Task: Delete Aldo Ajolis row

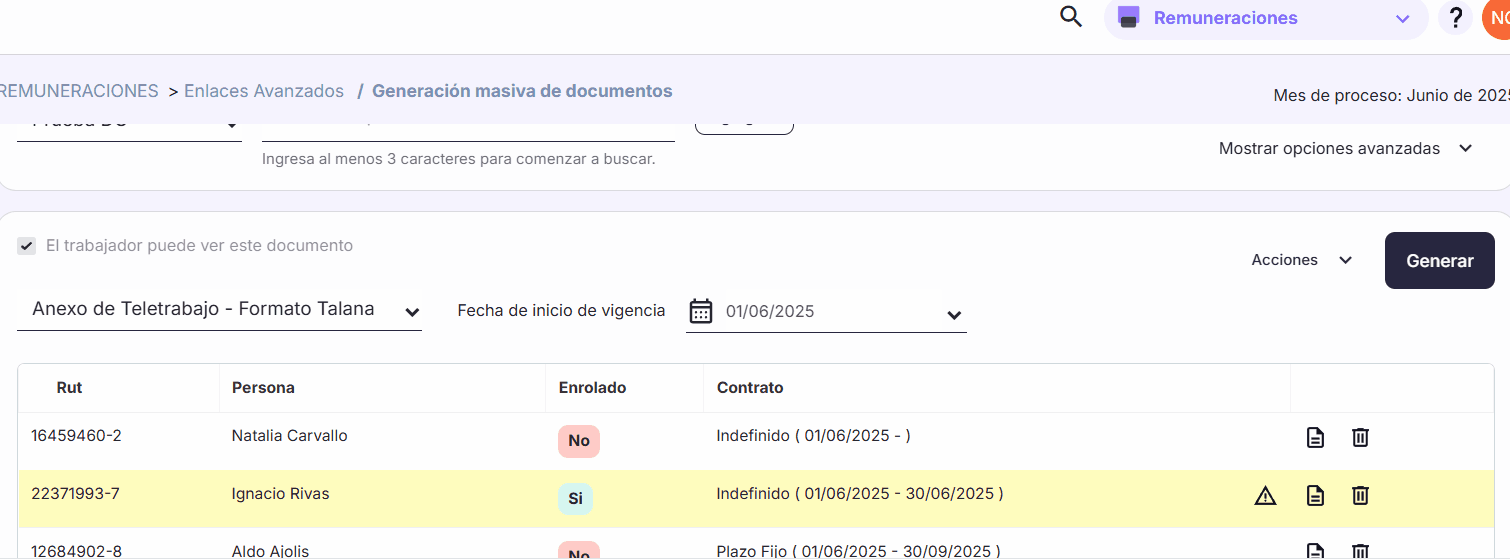Action: click(x=1360, y=551)
